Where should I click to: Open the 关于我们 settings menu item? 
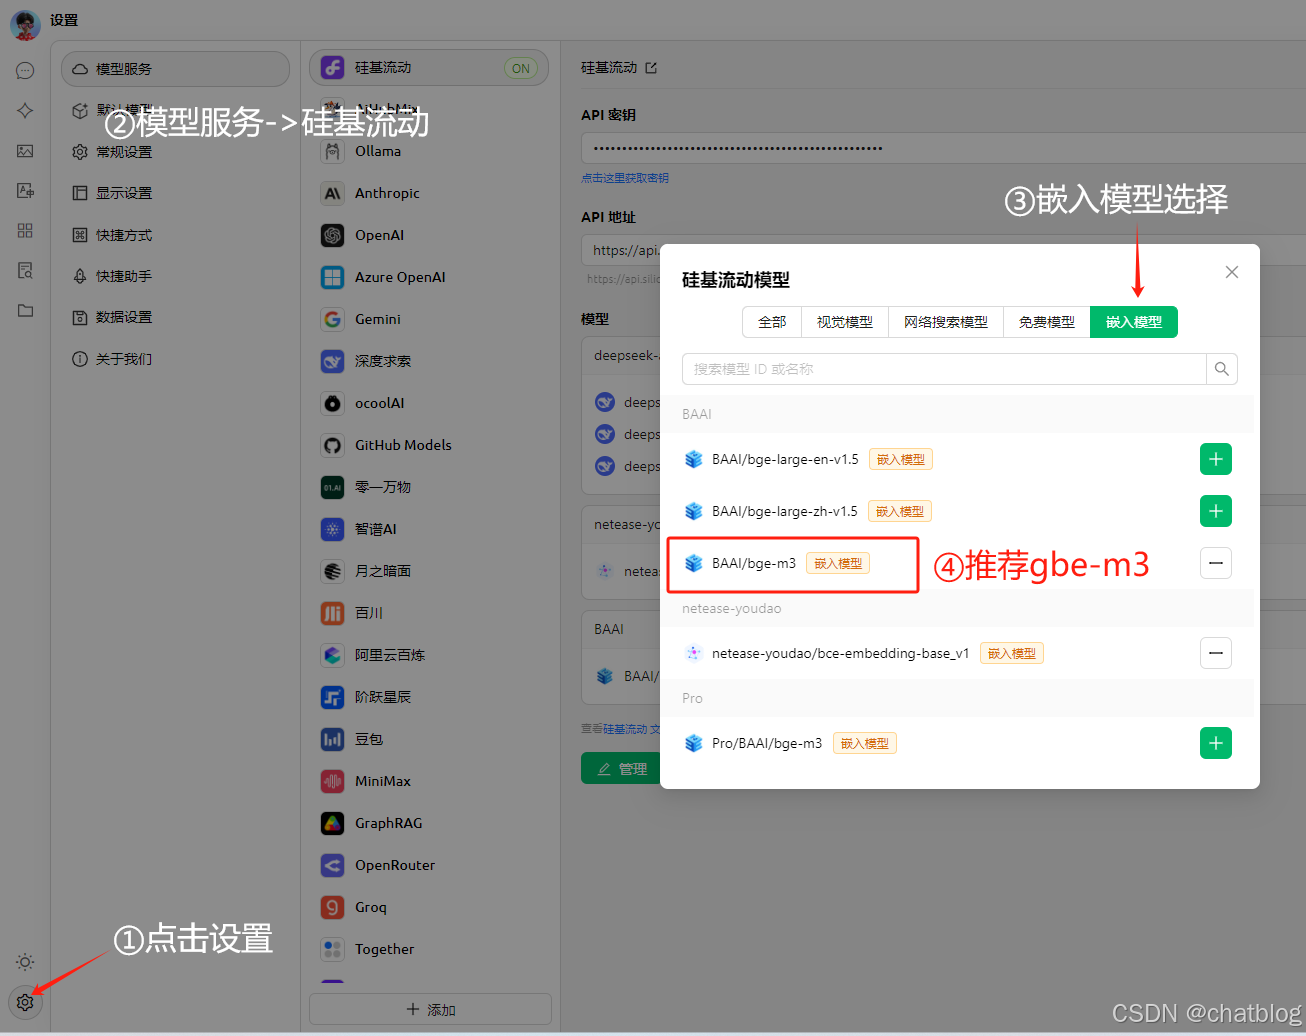click(x=175, y=359)
